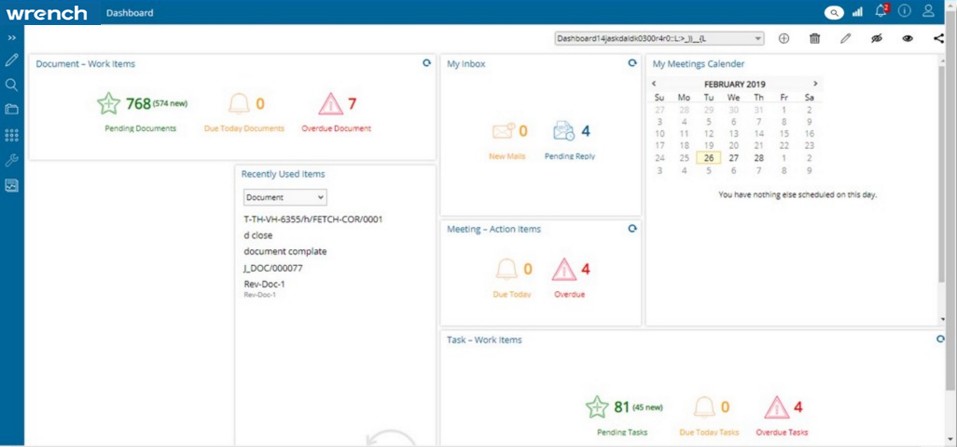This screenshot has height=447, width=957.
Task: Refresh the My Inbox widget
Action: 632,63
